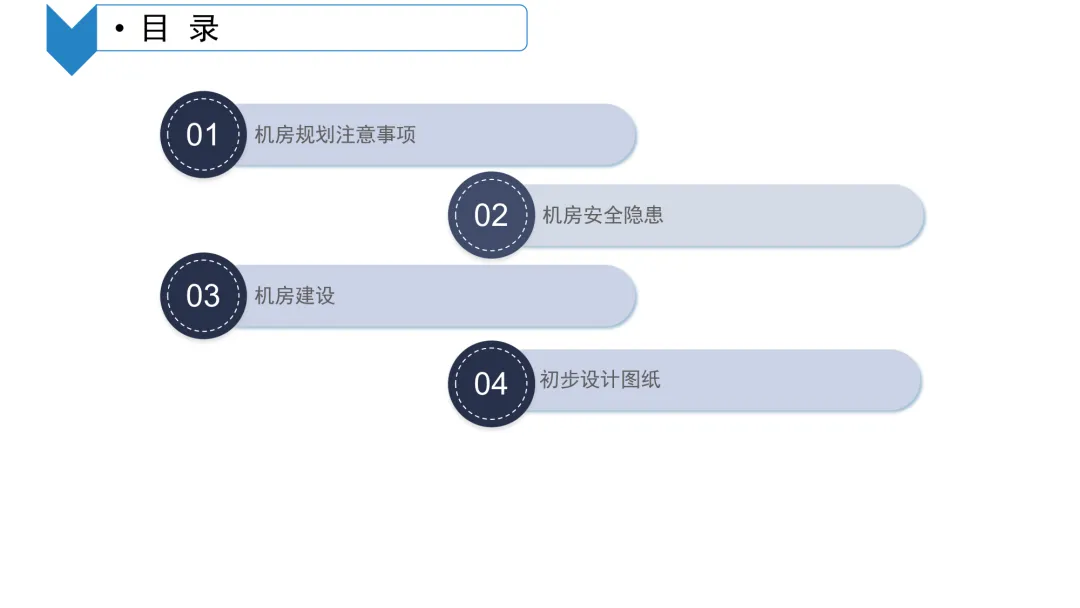The image size is (1080, 608).
Task: Click the 01 numbered circle badge
Action: [203, 134]
